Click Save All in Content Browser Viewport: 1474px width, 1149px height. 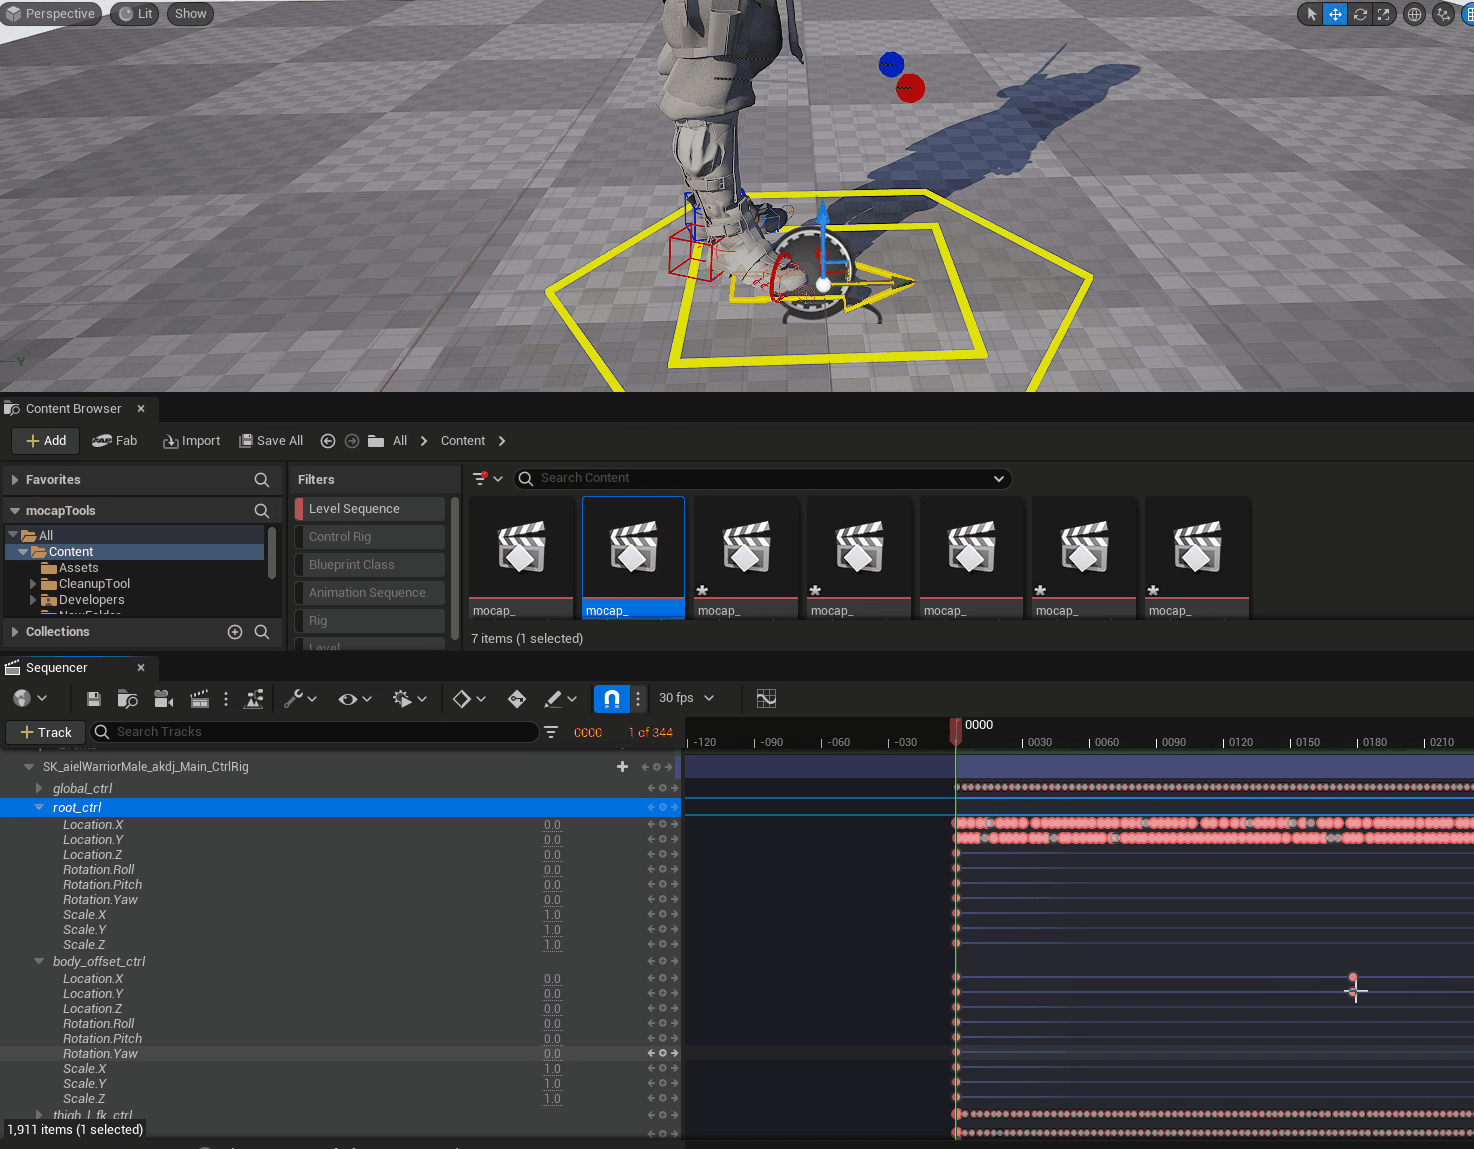click(x=271, y=441)
